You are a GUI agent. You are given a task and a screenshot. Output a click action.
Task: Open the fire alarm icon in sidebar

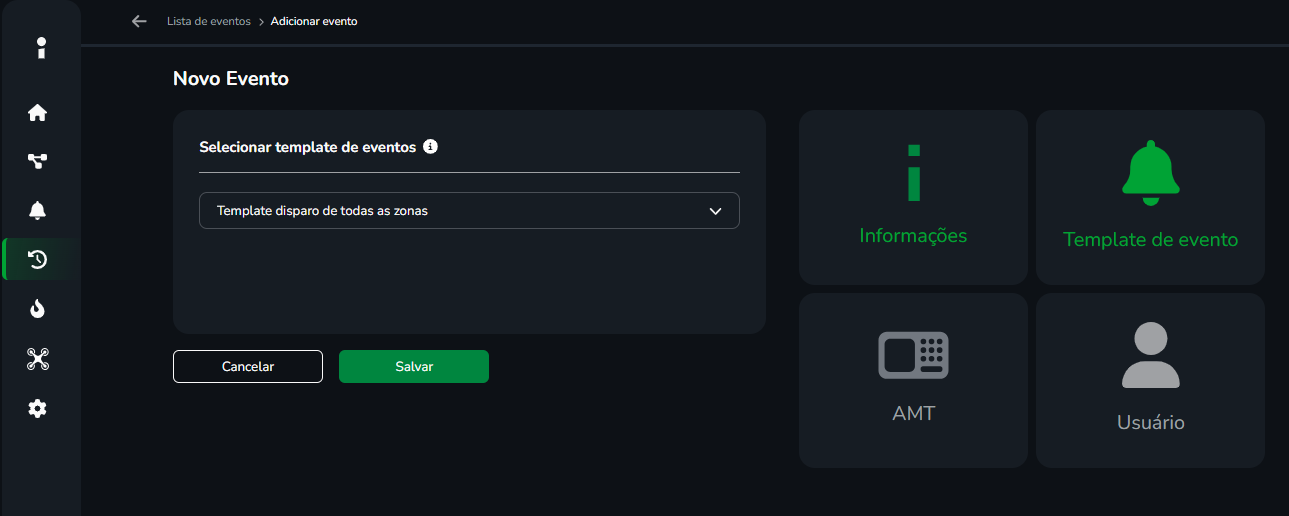tap(38, 309)
